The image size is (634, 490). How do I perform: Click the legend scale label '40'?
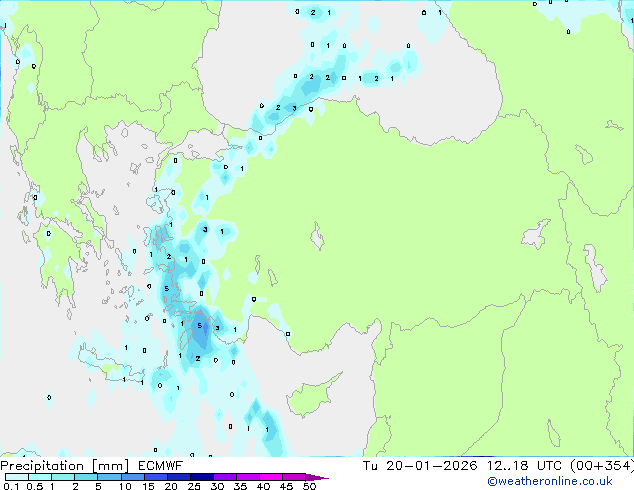pyautogui.click(x=263, y=486)
